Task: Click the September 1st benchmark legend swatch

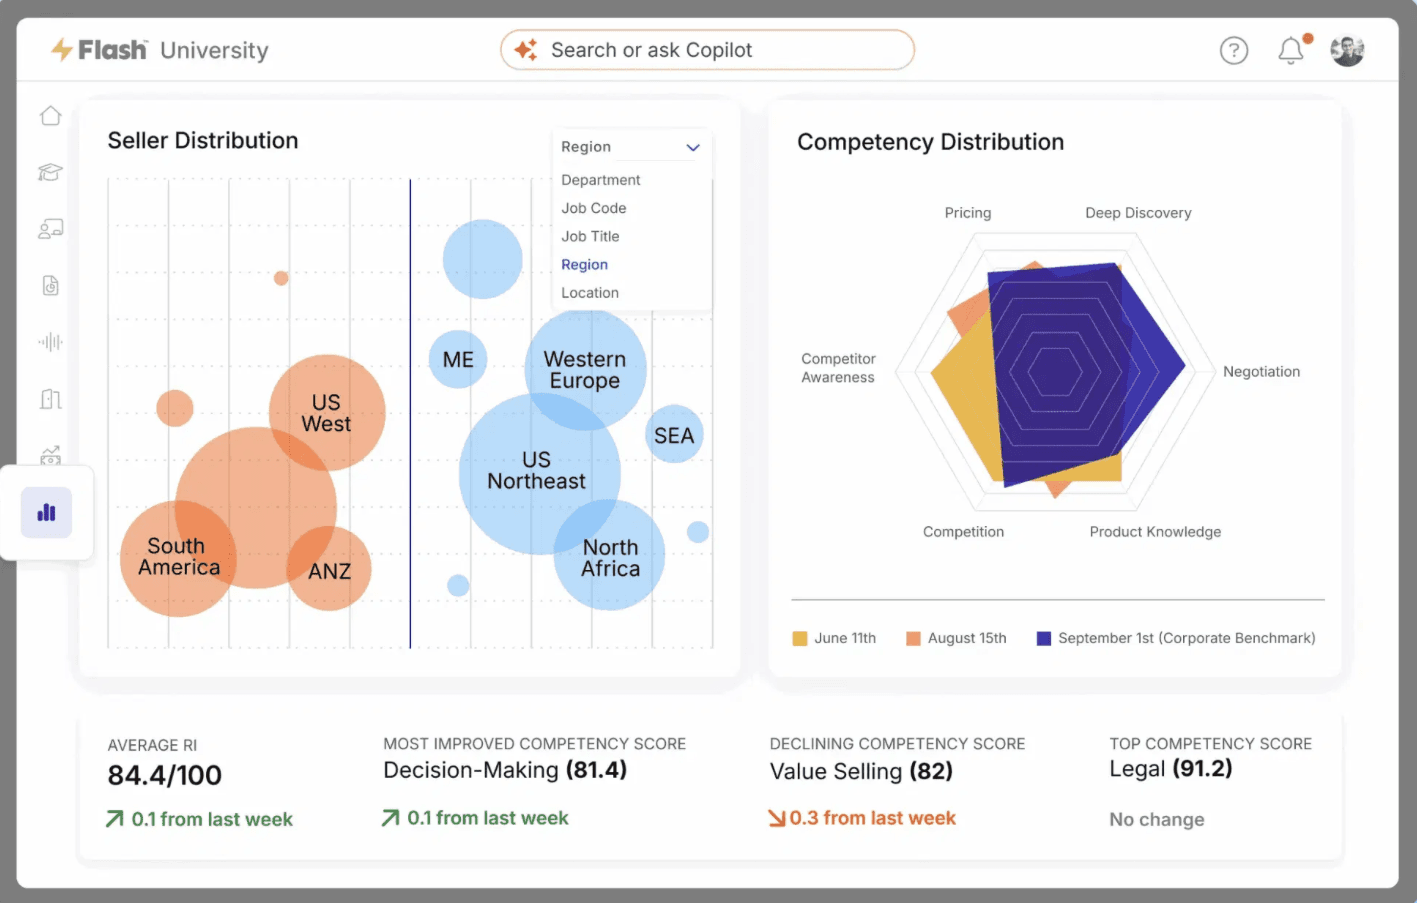Action: (1044, 638)
